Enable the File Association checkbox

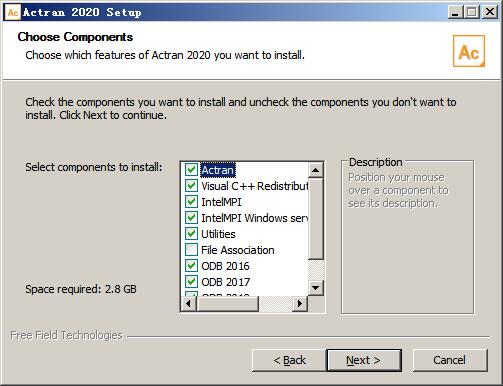click(191, 250)
